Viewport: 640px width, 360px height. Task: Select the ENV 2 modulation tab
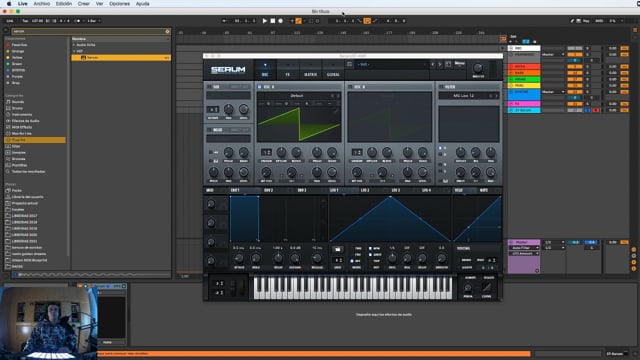pos(268,190)
